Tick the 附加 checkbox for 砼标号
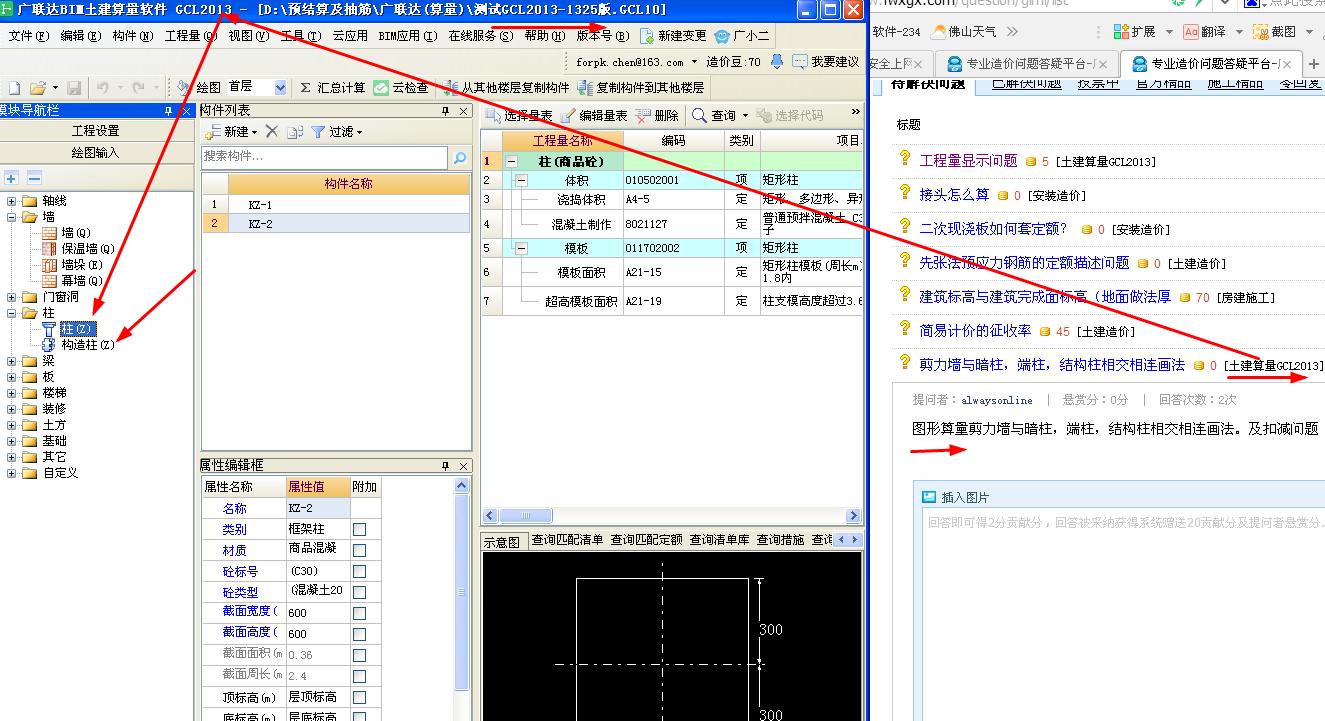1325x721 pixels. pyautogui.click(x=360, y=571)
